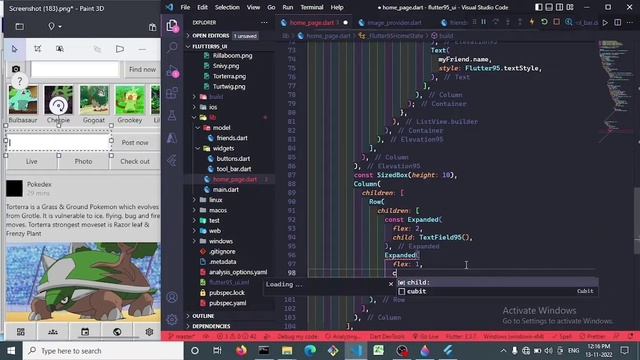
Task: Click the Windows Start button
Action: [x=11, y=351]
